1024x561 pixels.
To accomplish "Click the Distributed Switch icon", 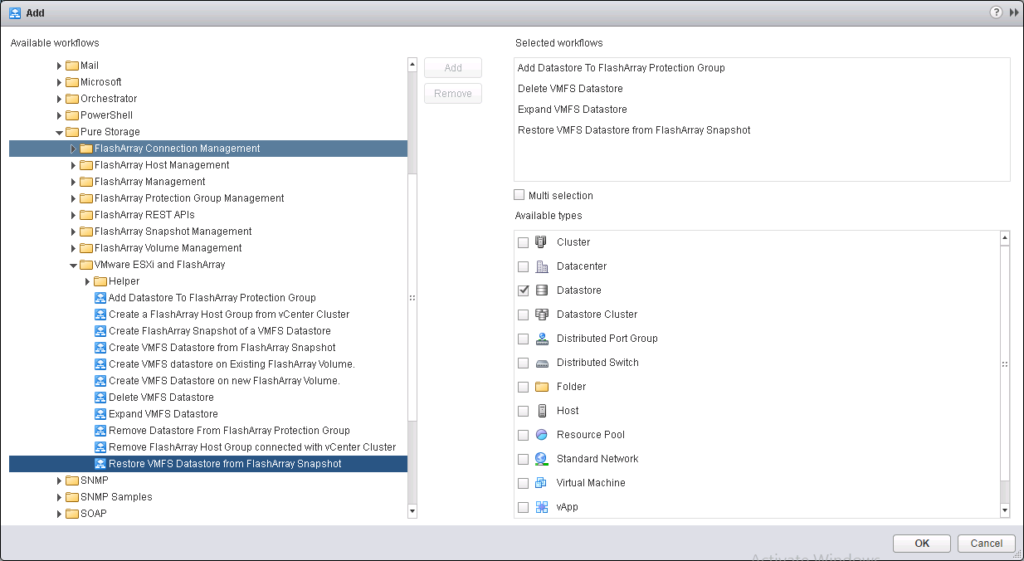I will click(x=541, y=363).
